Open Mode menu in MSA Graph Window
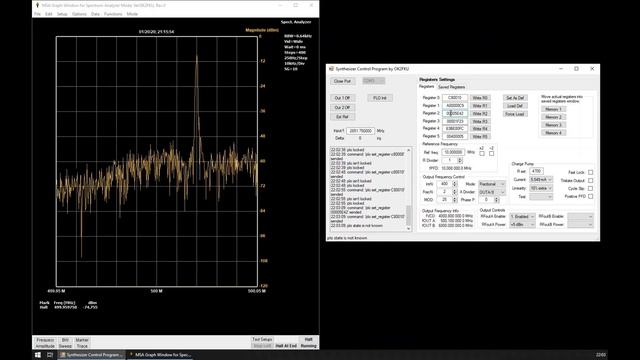 [132, 14]
